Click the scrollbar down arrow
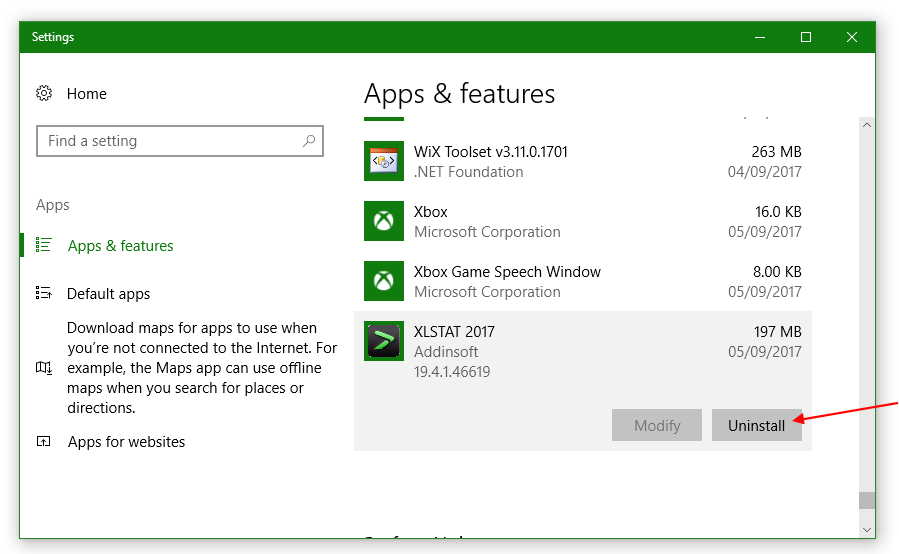899x554 pixels. tap(866, 529)
